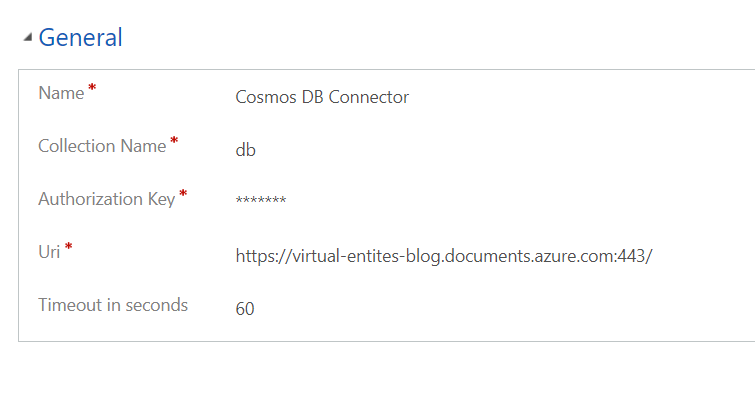Click the red asterisk beside Uri
Screen dimensions: 755x393
[68, 247]
